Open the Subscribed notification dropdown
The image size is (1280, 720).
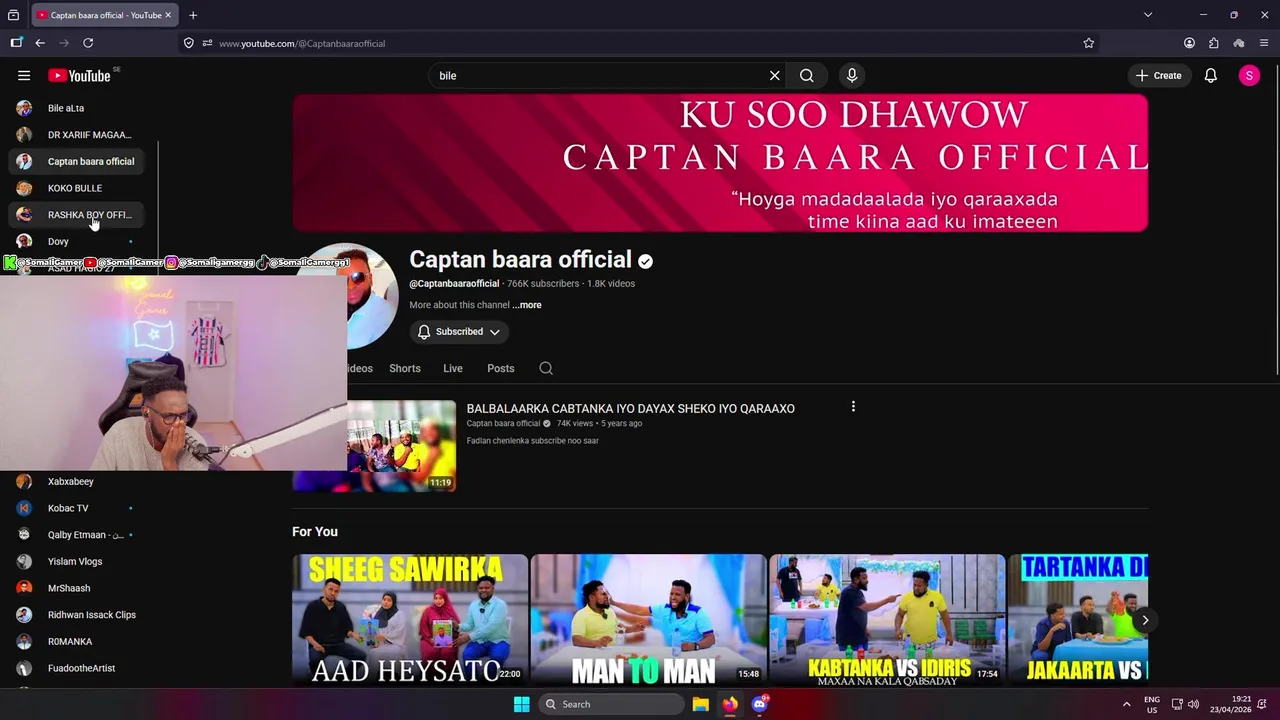(x=459, y=332)
